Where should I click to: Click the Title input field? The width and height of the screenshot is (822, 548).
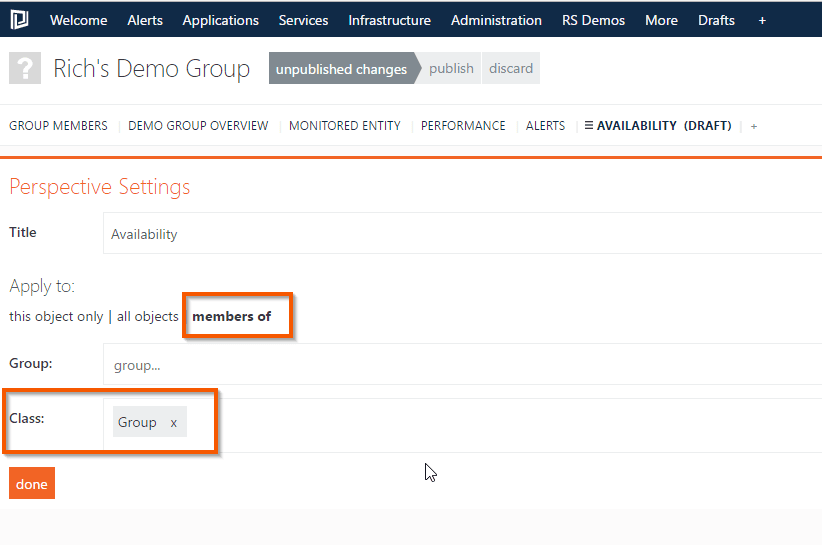pyautogui.click(x=460, y=234)
